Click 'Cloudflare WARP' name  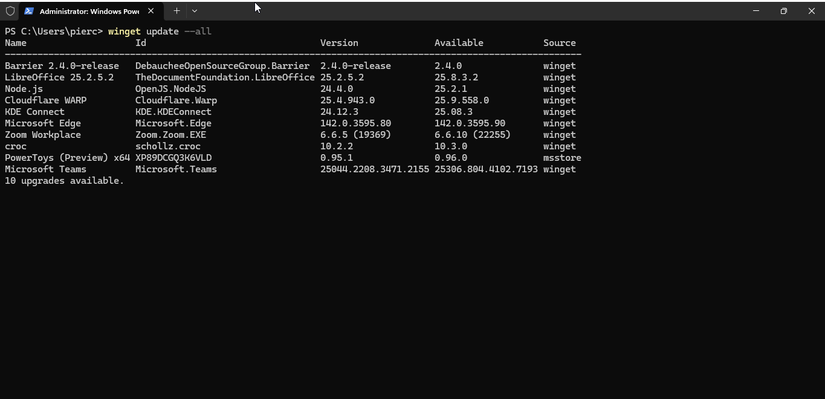[45, 101]
